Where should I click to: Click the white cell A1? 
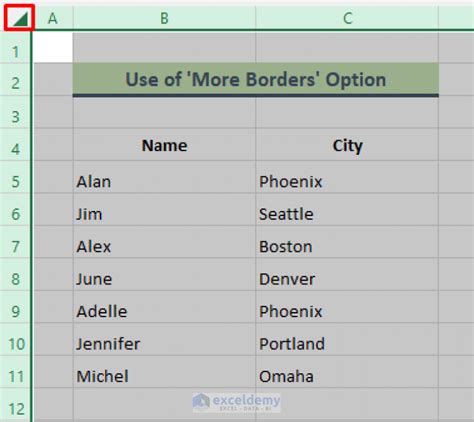point(53,47)
